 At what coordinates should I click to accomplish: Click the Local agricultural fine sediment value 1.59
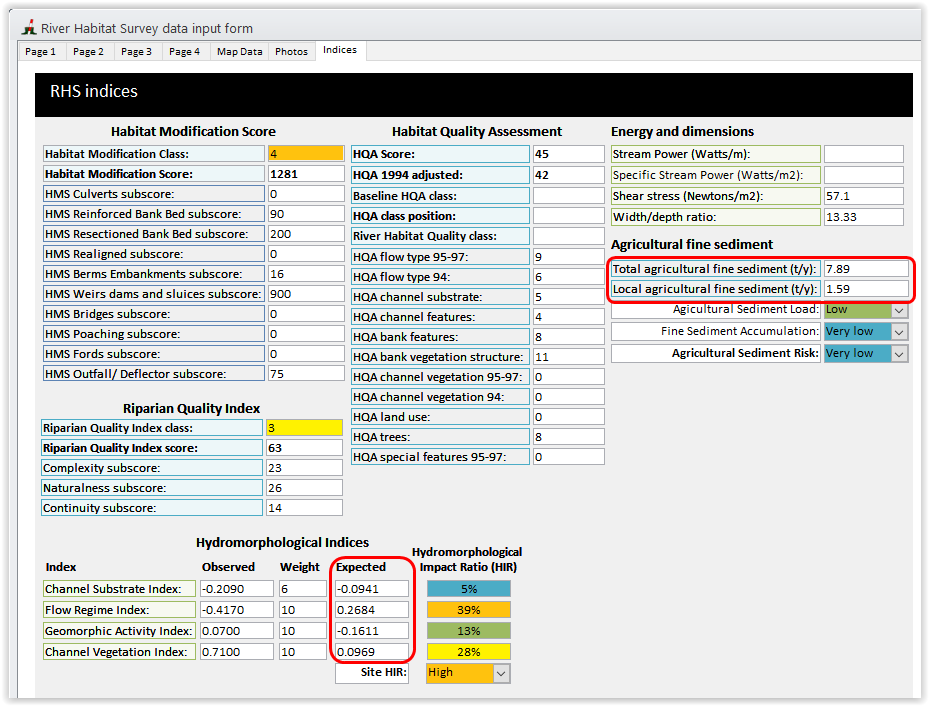pyautogui.click(x=866, y=289)
